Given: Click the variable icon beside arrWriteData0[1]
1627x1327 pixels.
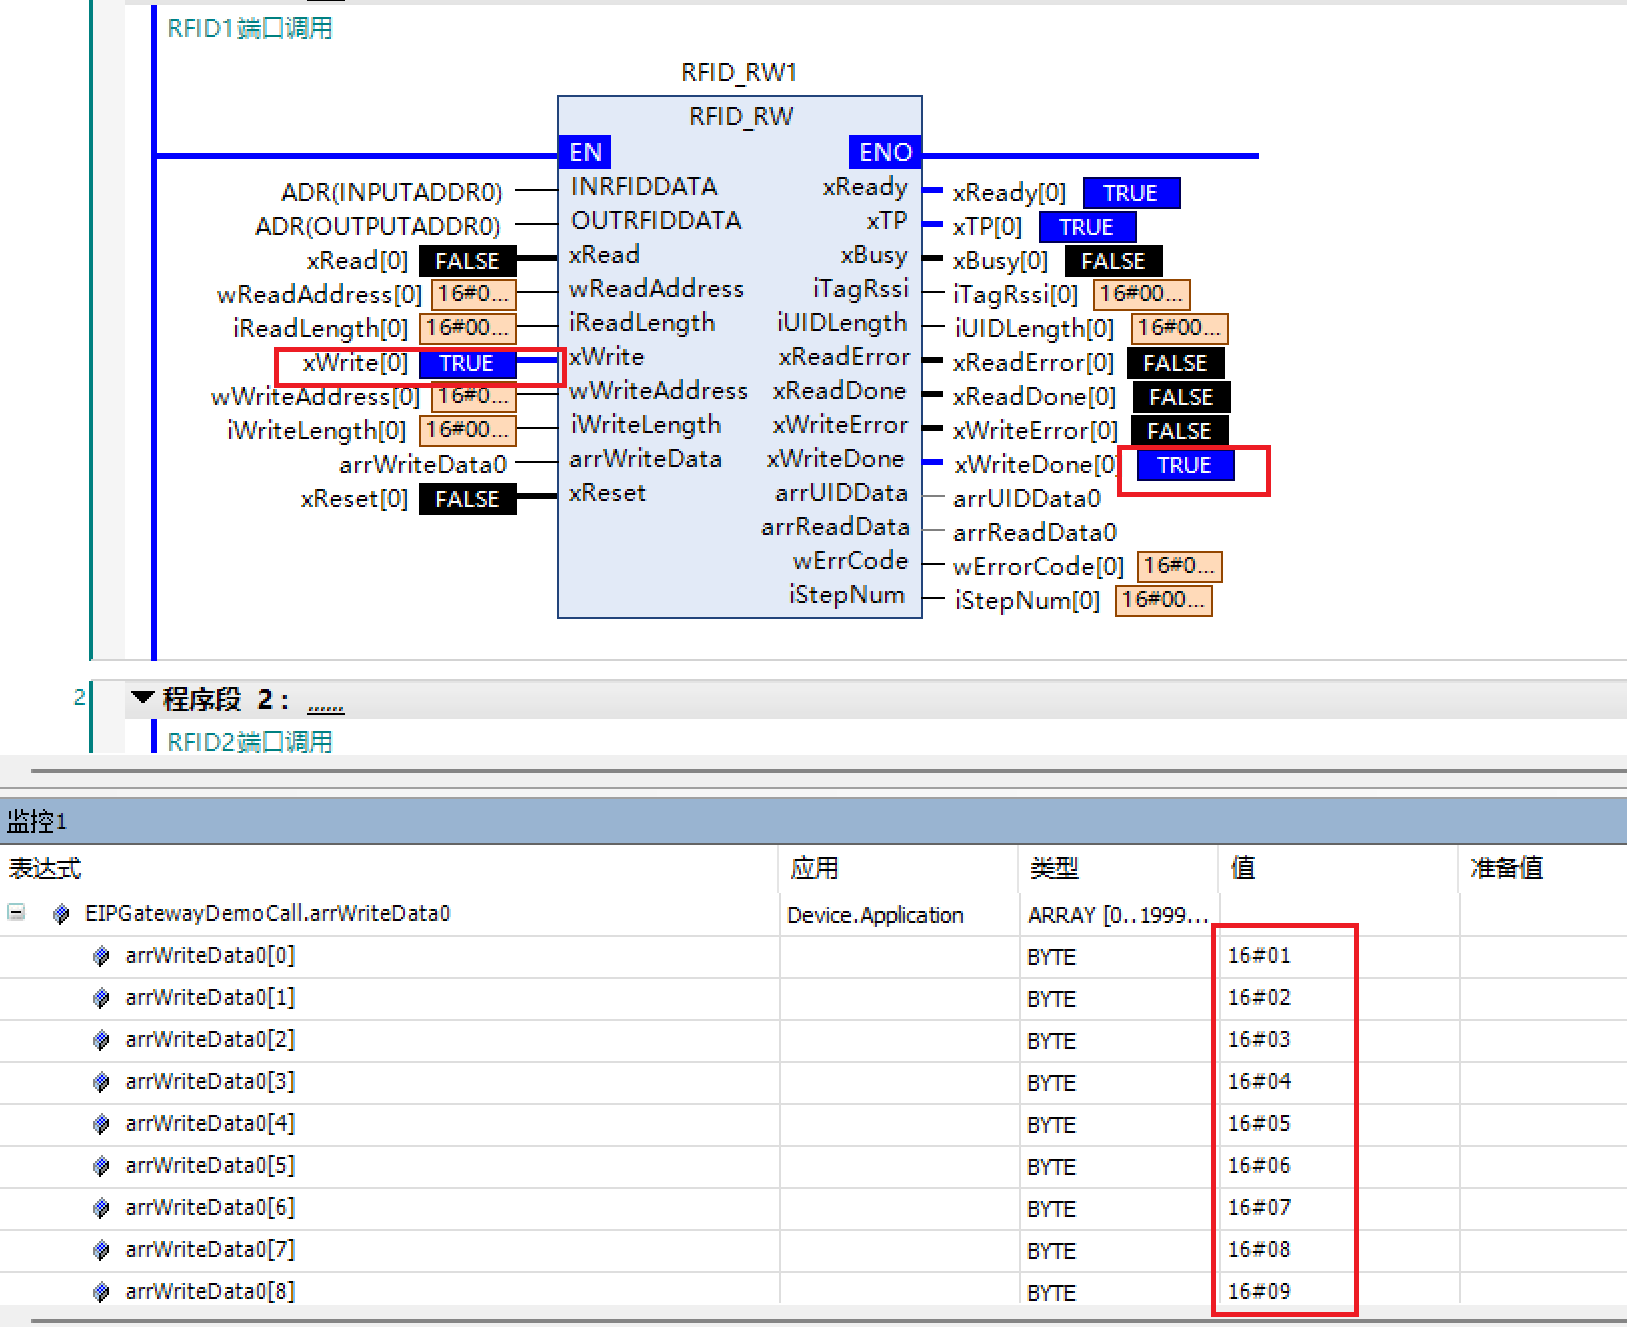Looking at the screenshot, I should pyautogui.click(x=100, y=998).
